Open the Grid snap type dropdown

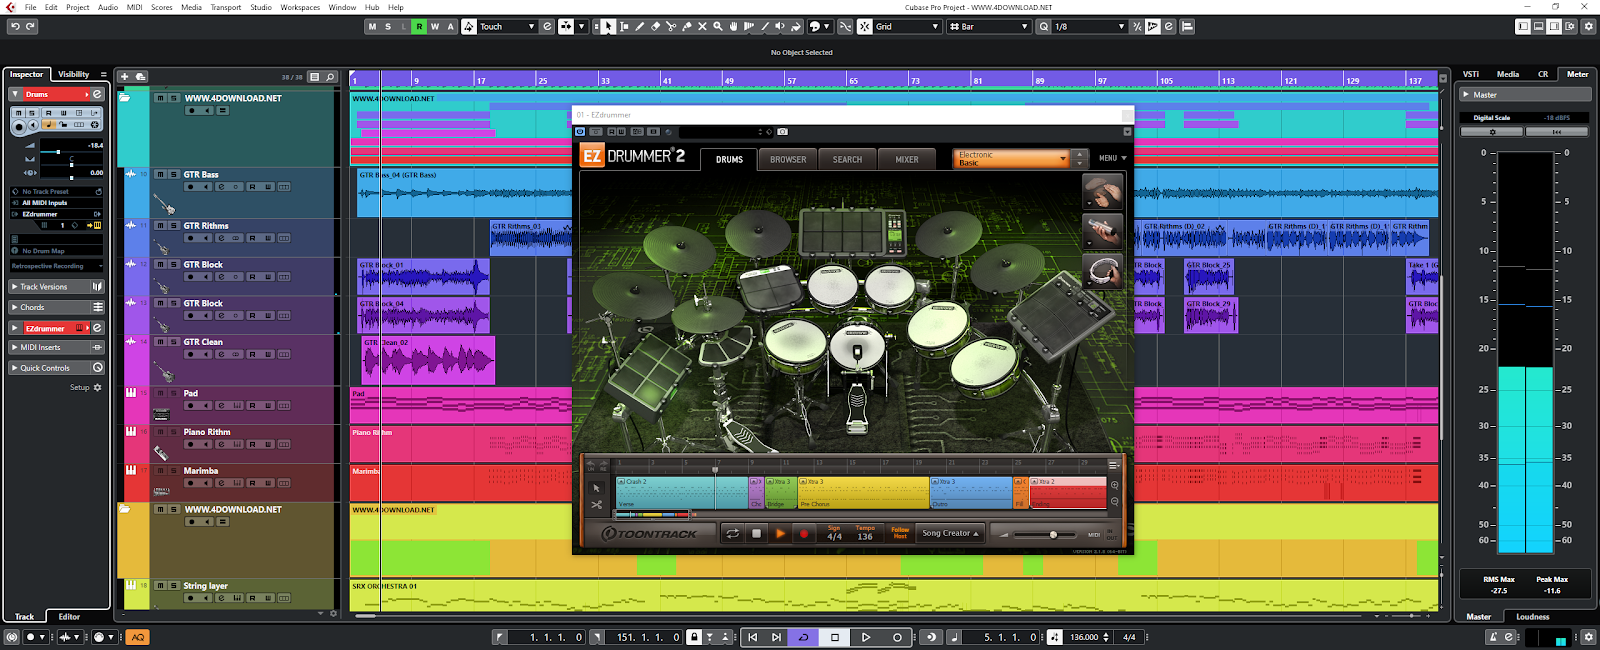pyautogui.click(x=908, y=27)
